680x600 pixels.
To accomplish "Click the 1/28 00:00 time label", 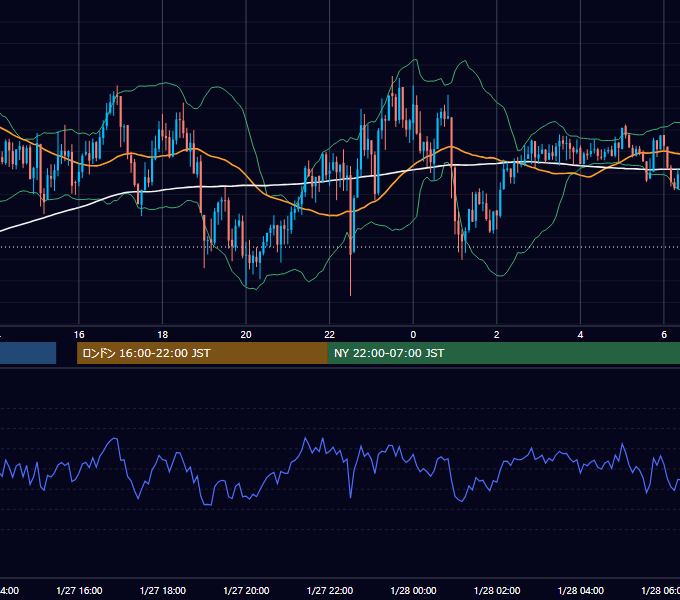I will pos(413,590).
